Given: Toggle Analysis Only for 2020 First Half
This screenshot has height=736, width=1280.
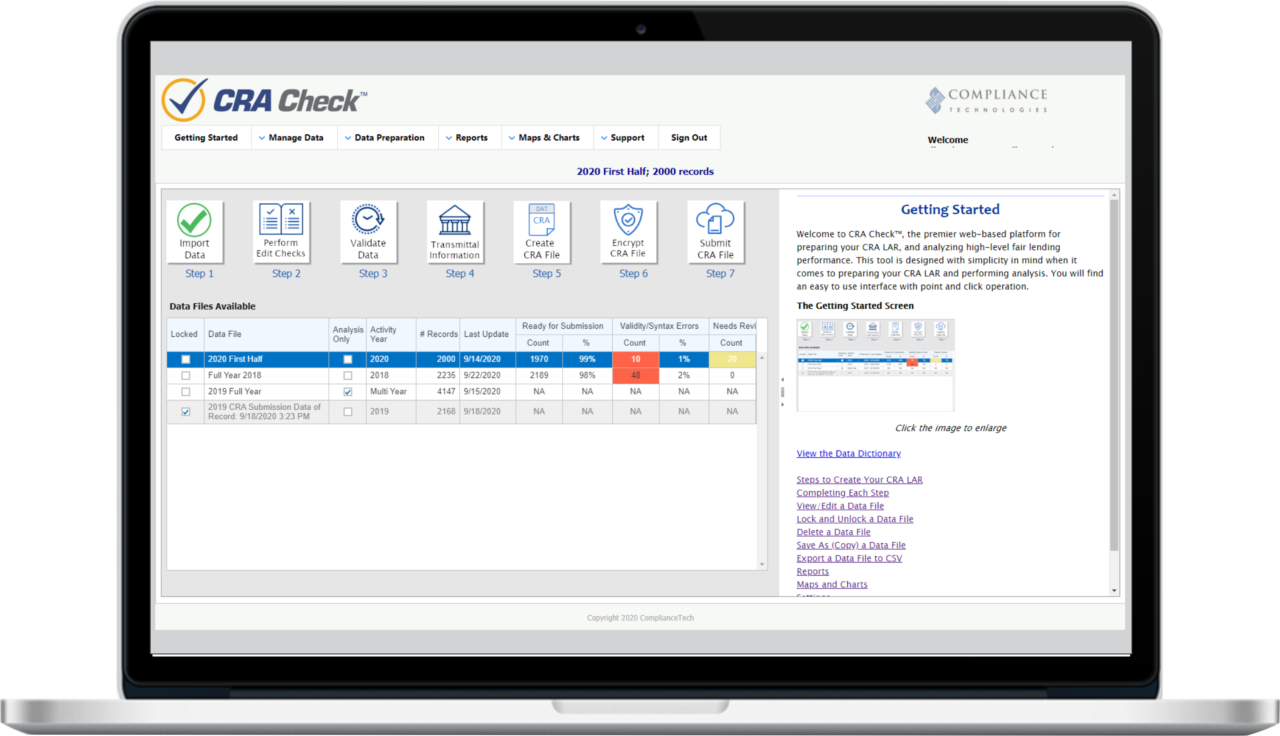Looking at the screenshot, I should coord(348,359).
